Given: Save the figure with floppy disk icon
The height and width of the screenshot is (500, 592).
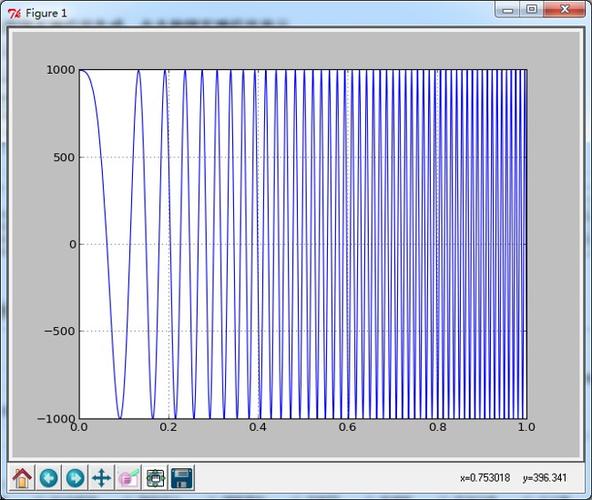Looking at the screenshot, I should pyautogui.click(x=182, y=478).
